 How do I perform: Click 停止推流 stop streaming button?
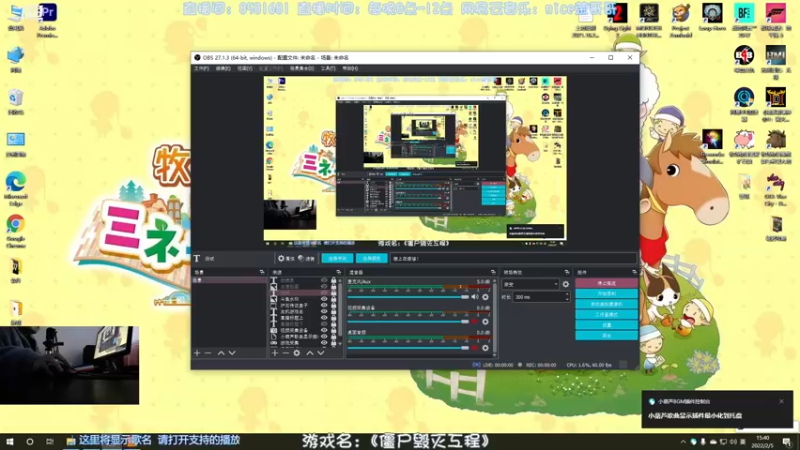coord(607,283)
